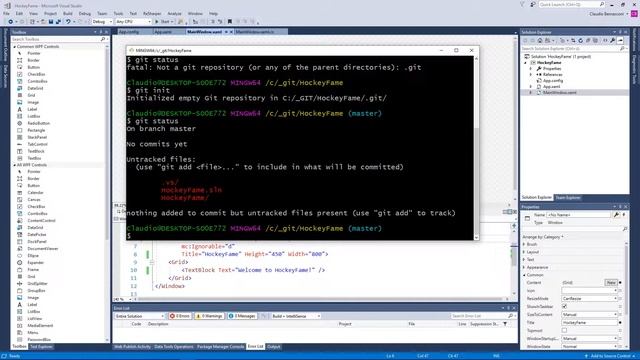Select the Canvas control in Toolbox

[x=34, y=200]
